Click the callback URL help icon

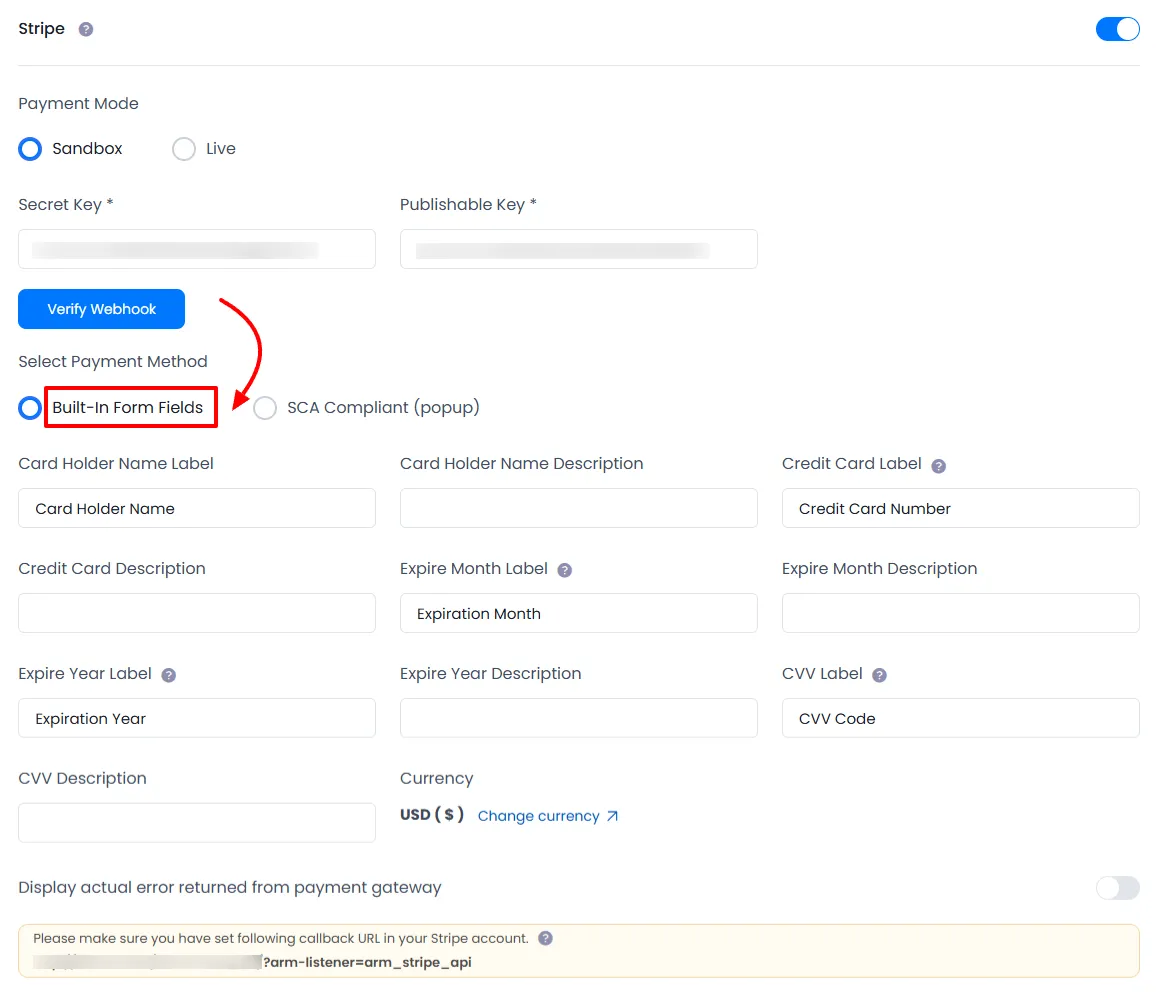[x=545, y=938]
